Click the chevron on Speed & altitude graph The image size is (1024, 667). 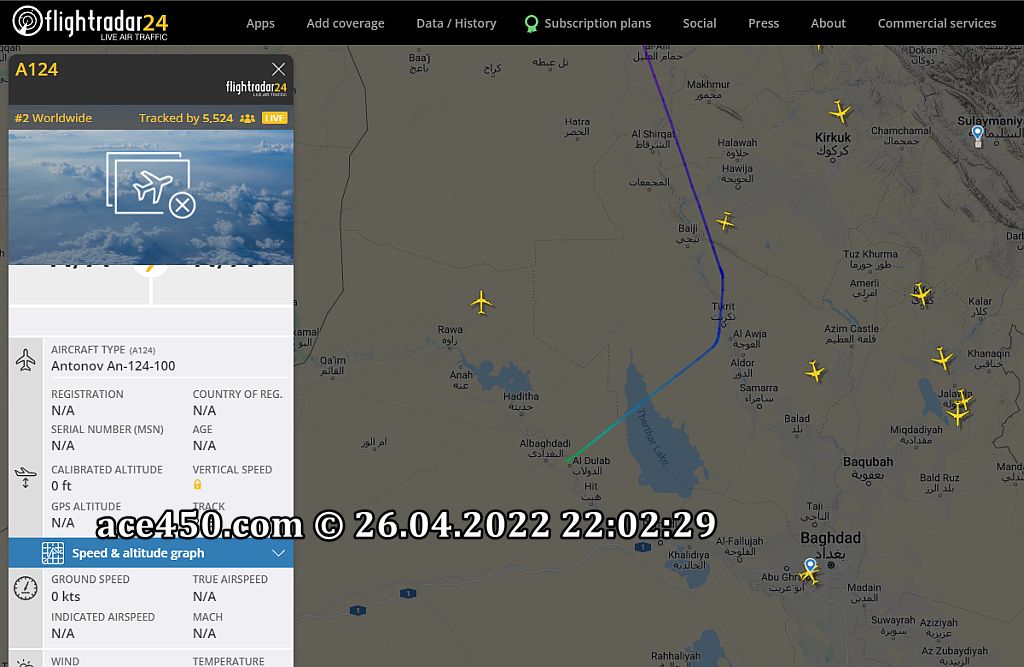278,553
